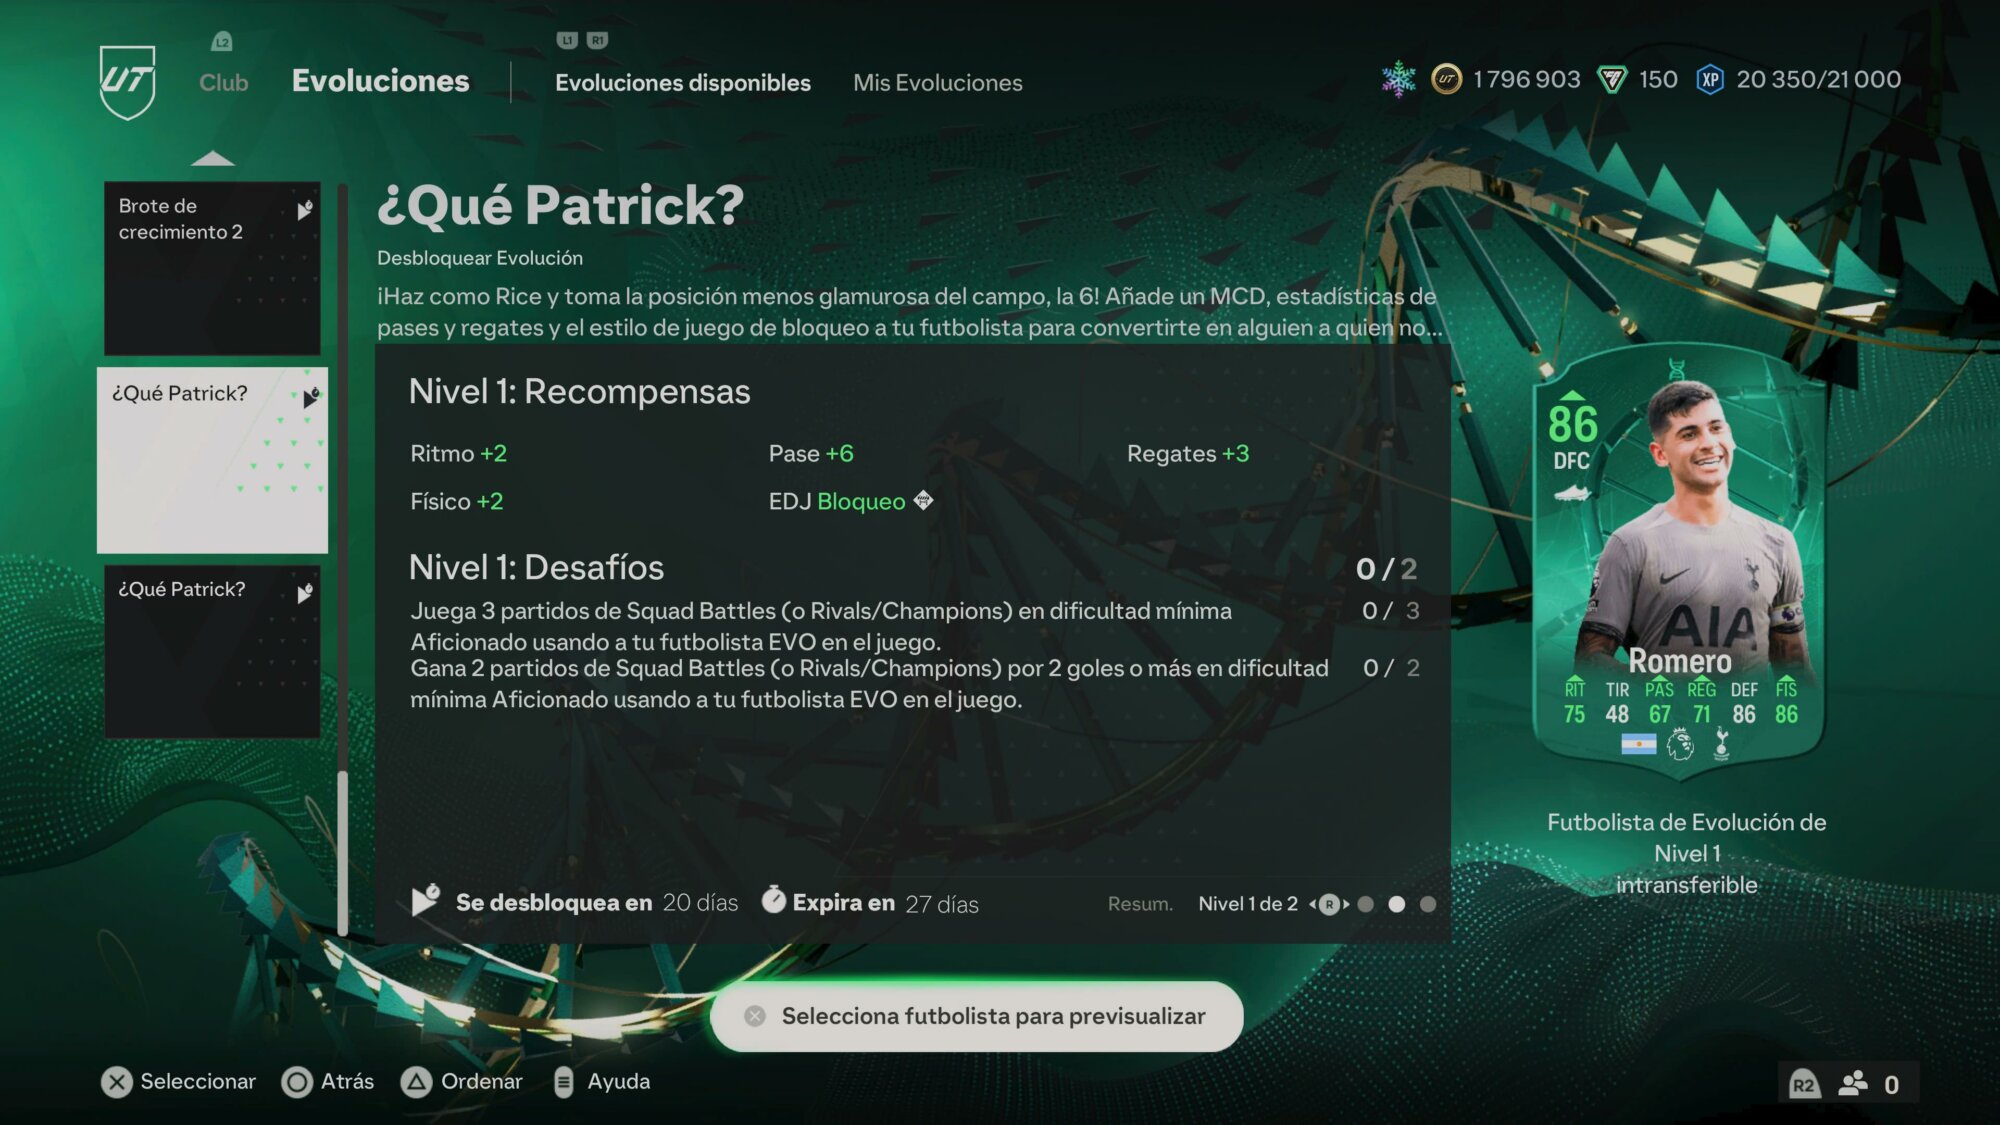Click the 1 796 903 coin balance
The width and height of the screenshot is (2000, 1125).
[1526, 79]
